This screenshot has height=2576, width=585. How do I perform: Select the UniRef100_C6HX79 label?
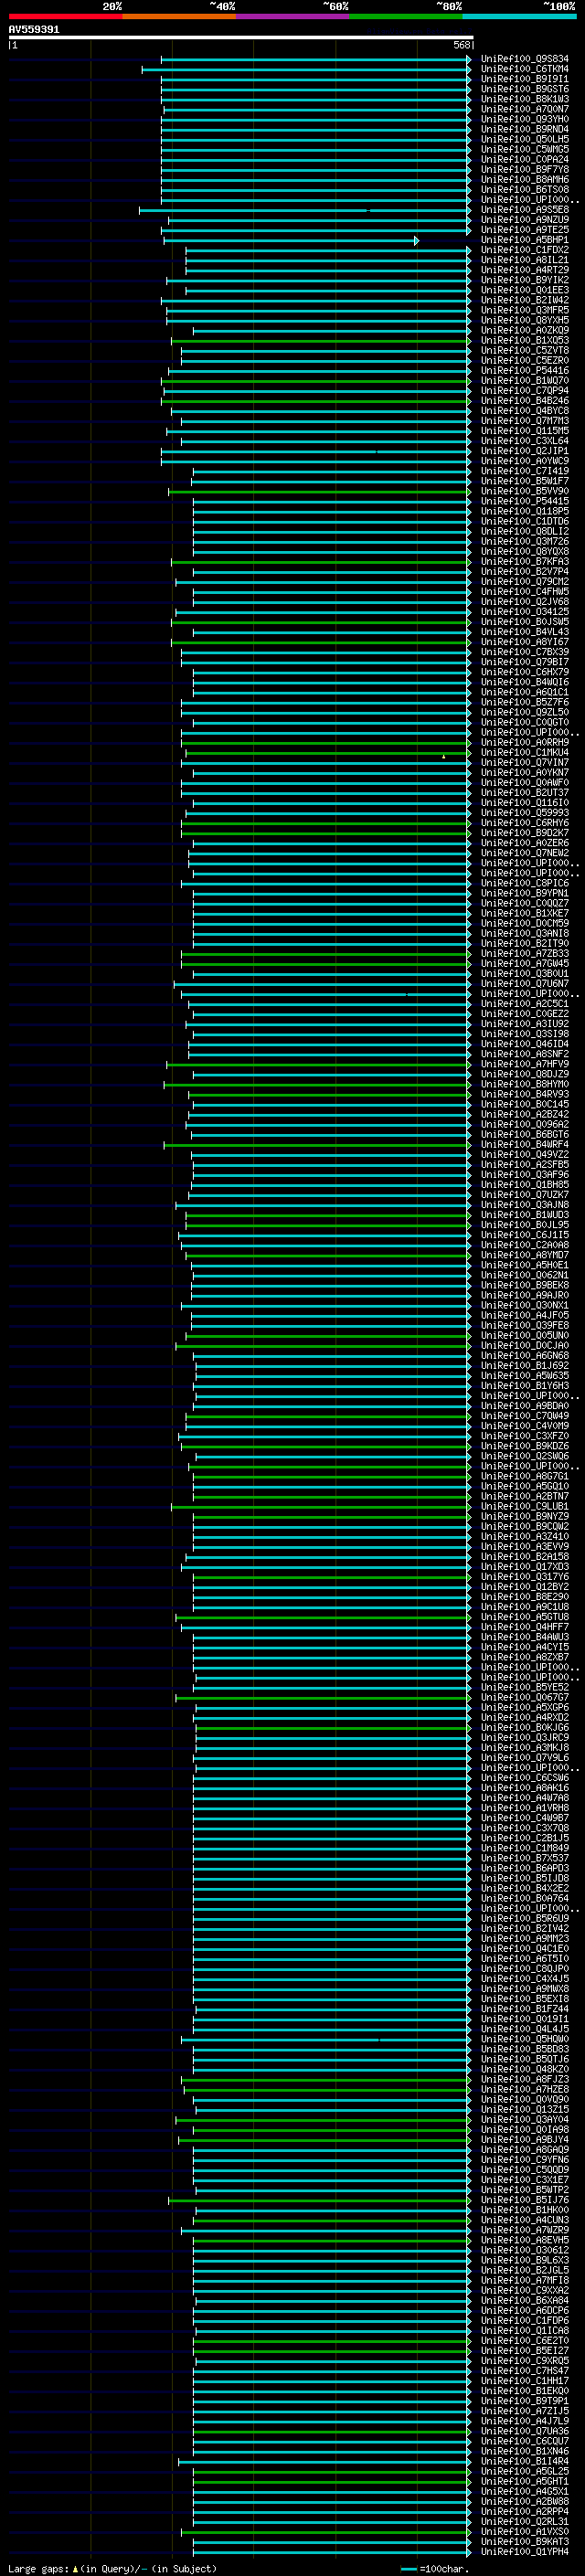click(524, 672)
